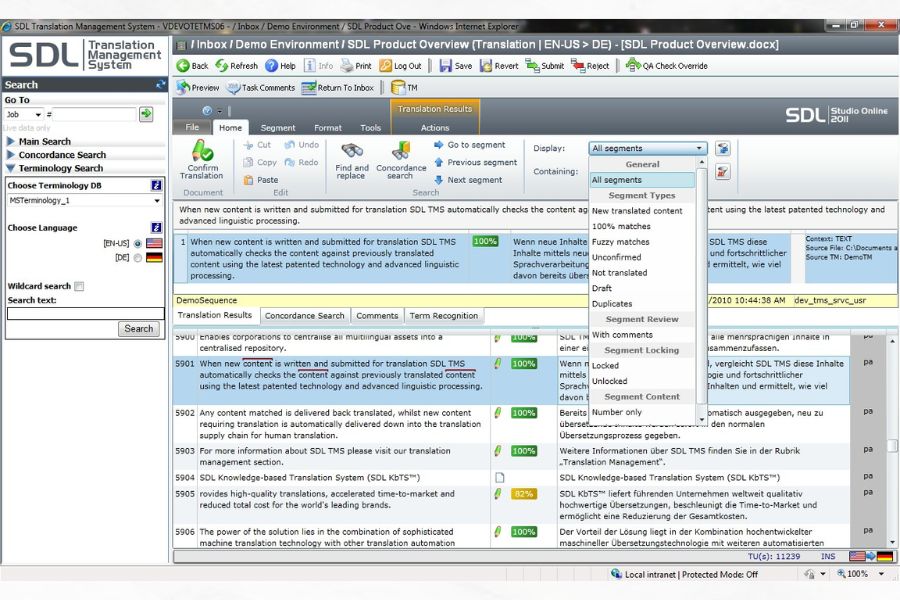This screenshot has width=900, height=600.
Task: Submit the translation task
Action: coord(545,66)
